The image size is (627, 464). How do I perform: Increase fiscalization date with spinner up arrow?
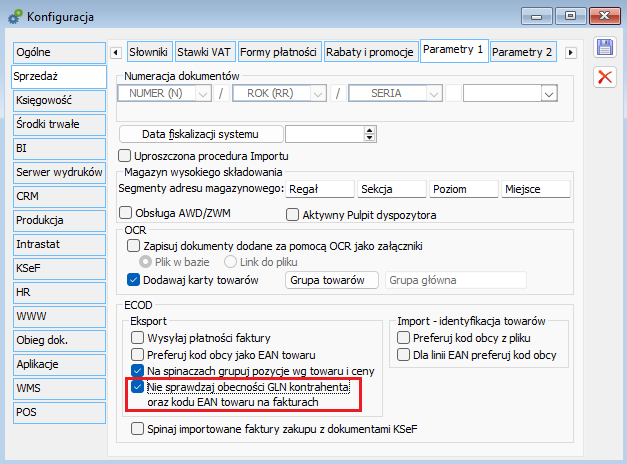(370, 130)
